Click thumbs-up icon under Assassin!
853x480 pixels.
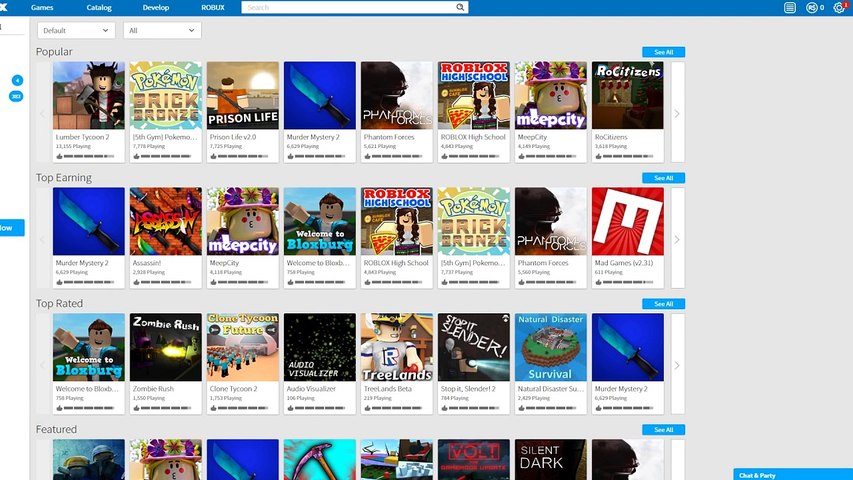(137, 282)
